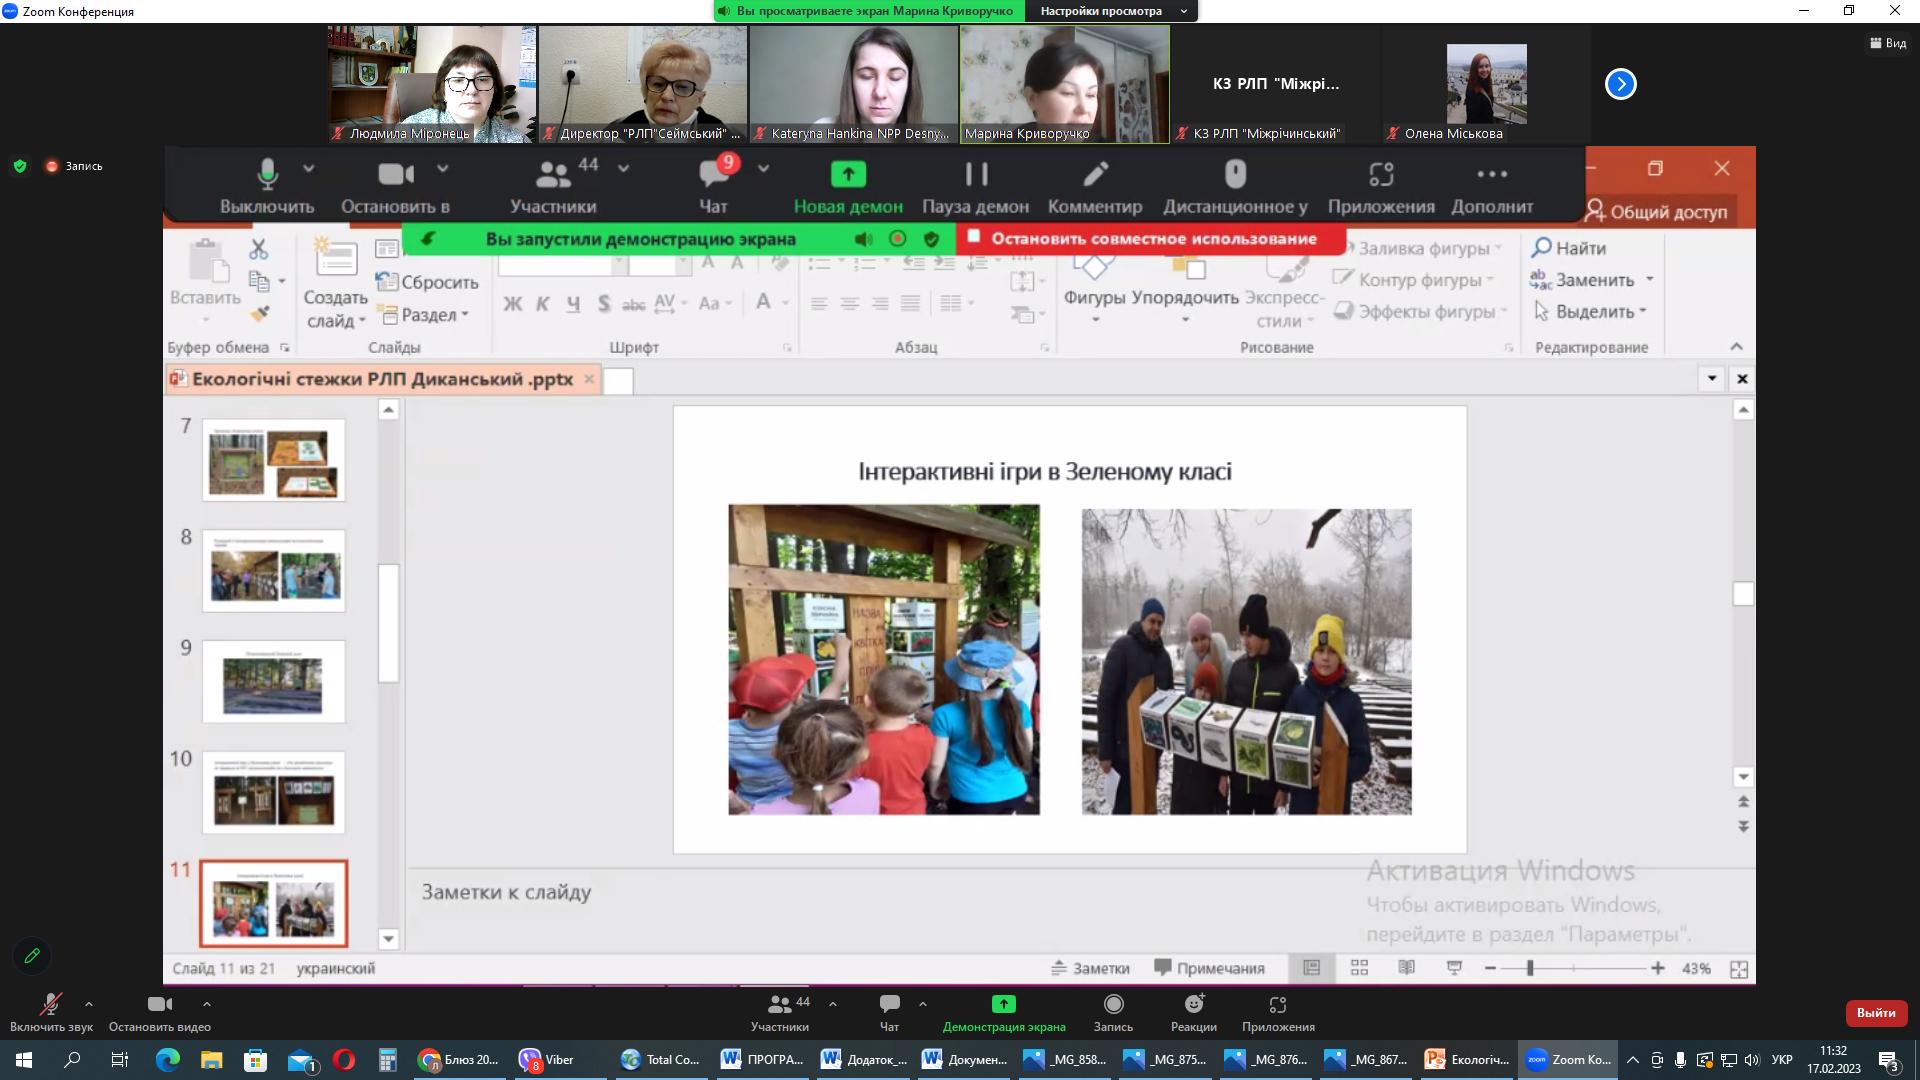Click Остановить совместное использование button
The width and height of the screenshot is (1920, 1080).
(1153, 239)
